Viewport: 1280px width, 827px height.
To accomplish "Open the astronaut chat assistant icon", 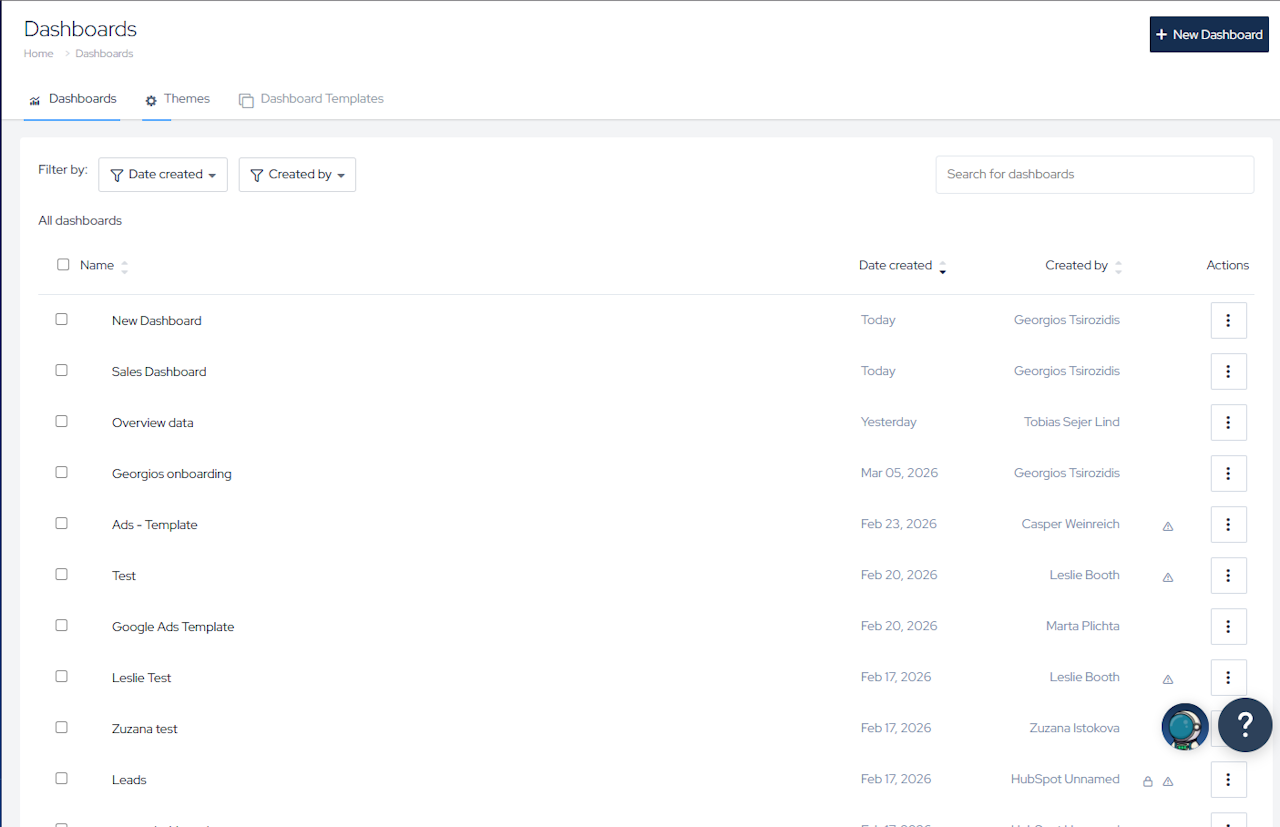I will (1185, 726).
